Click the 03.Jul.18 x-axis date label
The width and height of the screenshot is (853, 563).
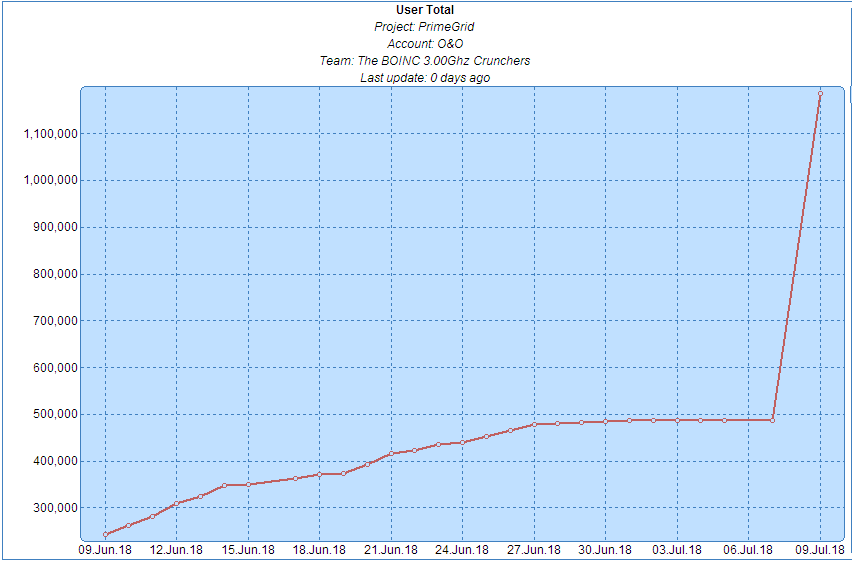(677, 550)
